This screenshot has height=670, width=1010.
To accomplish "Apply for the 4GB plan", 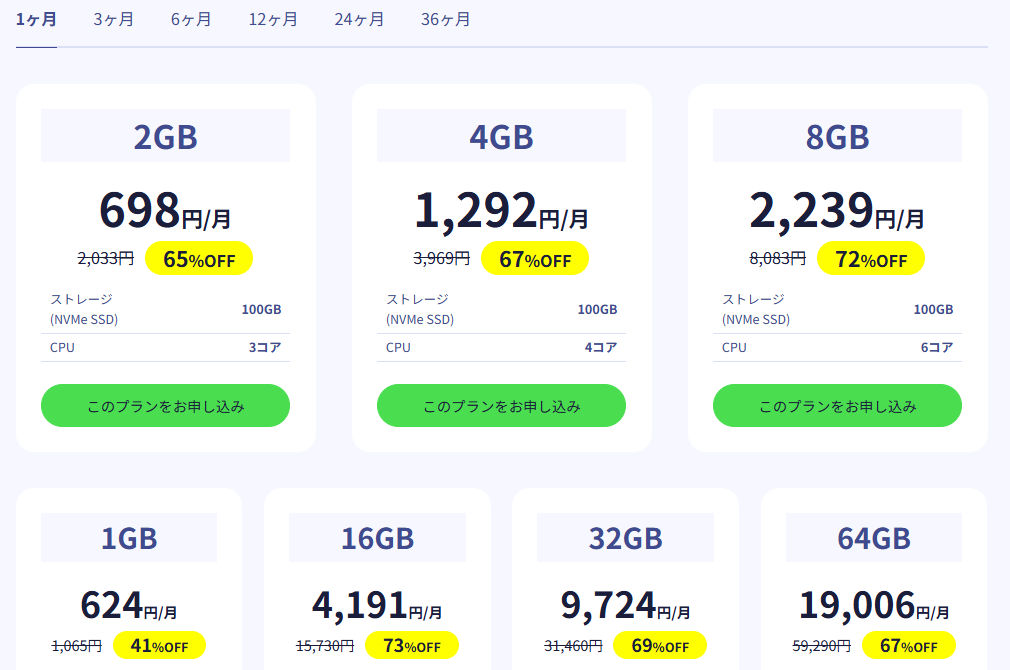I will (x=501, y=406).
